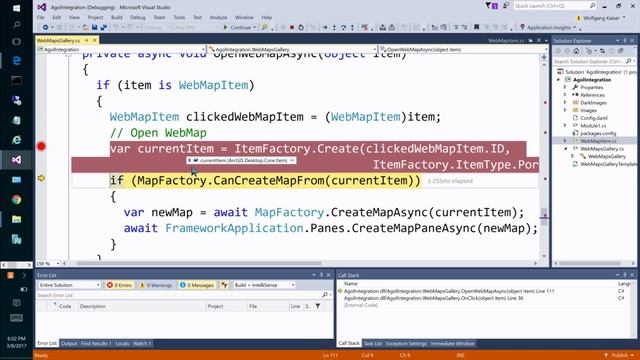Open the Build + IntelliSense dropdown
Screen dimensions: 640x360
[264, 285]
